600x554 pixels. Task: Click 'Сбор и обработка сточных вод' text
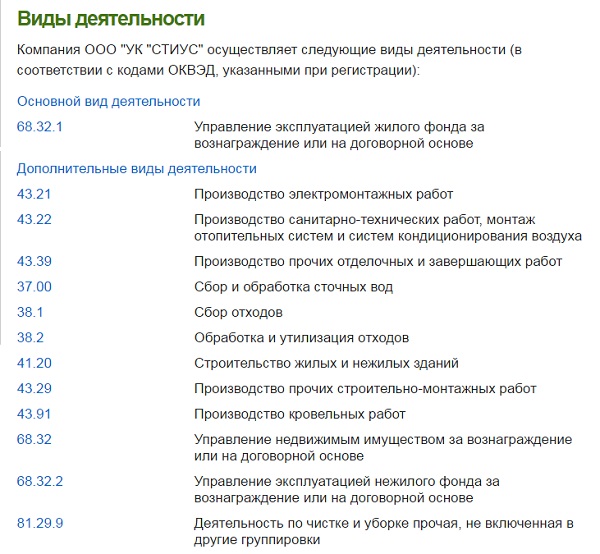pyautogui.click(x=293, y=287)
